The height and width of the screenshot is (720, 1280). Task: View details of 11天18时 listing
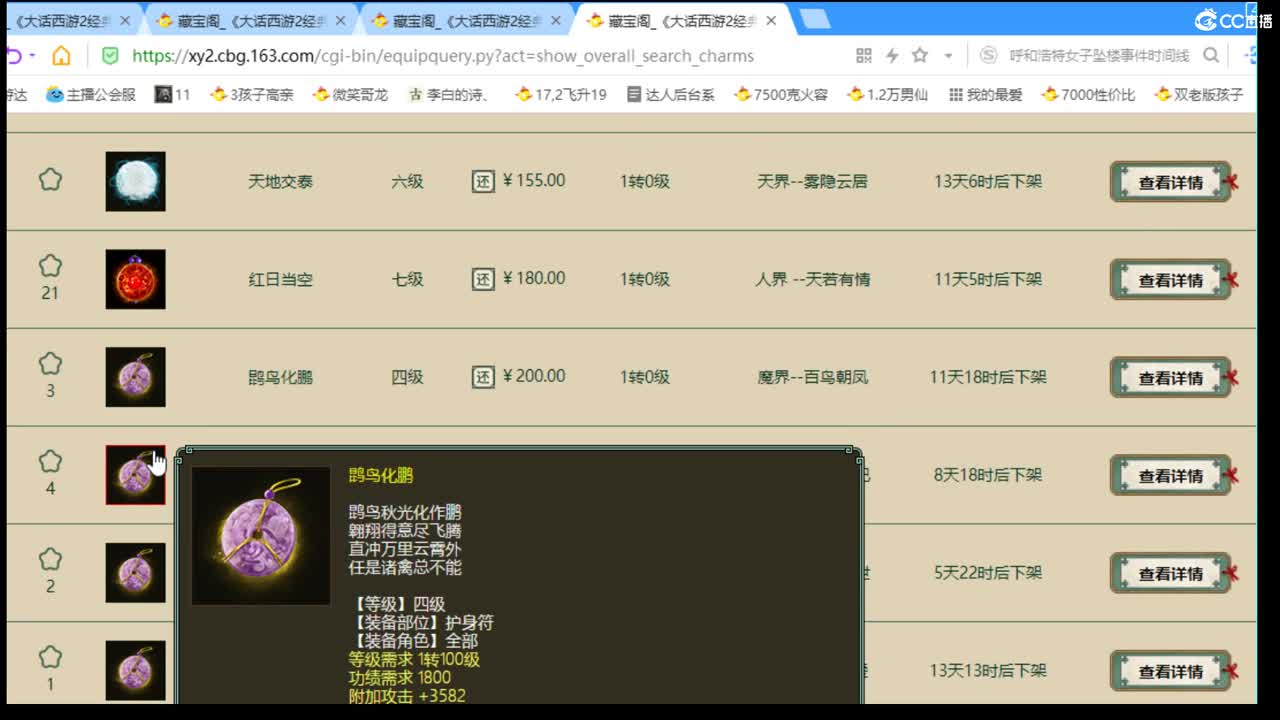pos(1170,378)
